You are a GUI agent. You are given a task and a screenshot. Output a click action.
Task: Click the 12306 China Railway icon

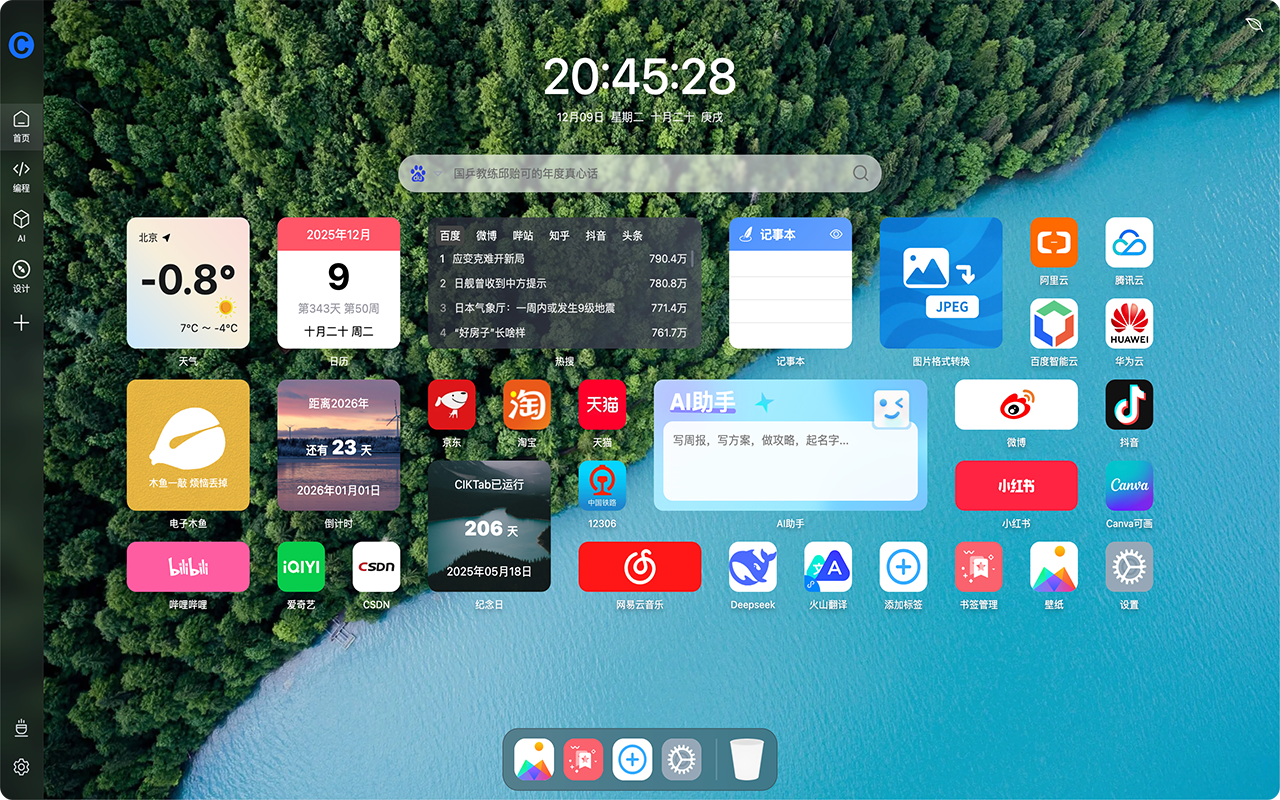tap(602, 486)
